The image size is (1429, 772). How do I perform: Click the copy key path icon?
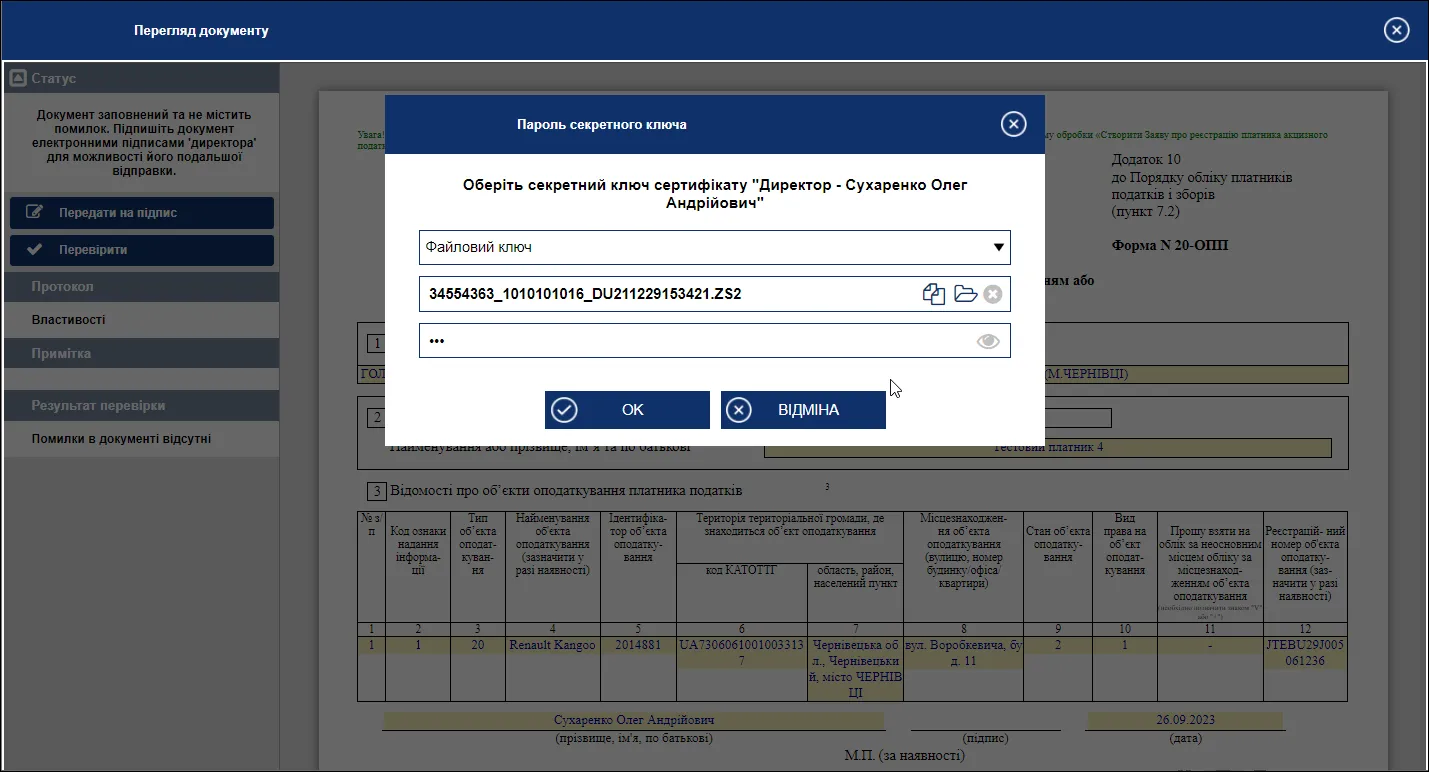pos(934,294)
